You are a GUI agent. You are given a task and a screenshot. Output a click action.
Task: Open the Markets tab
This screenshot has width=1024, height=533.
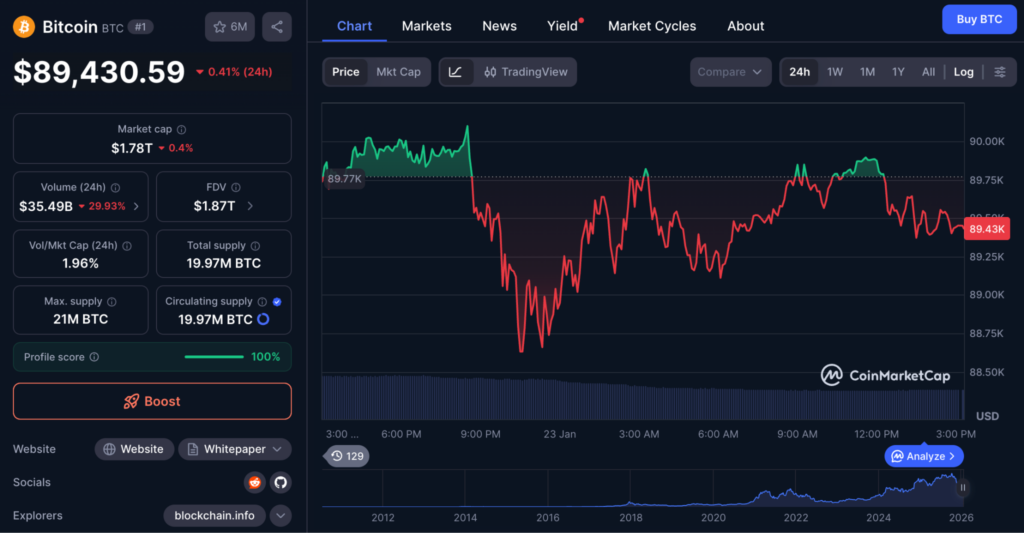click(426, 26)
